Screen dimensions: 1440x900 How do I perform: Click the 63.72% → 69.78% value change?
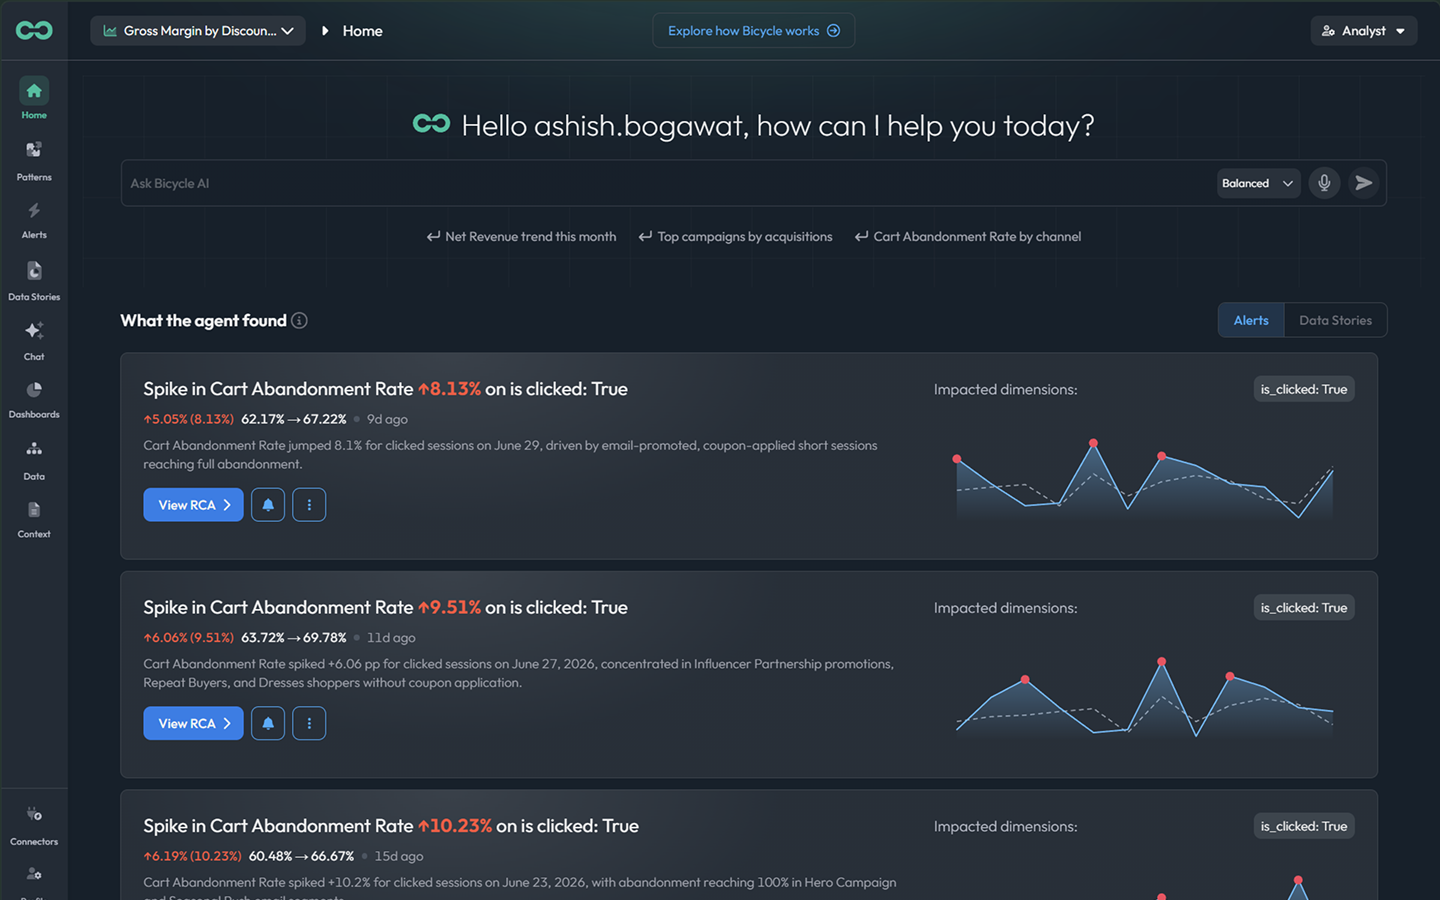pyautogui.click(x=294, y=638)
